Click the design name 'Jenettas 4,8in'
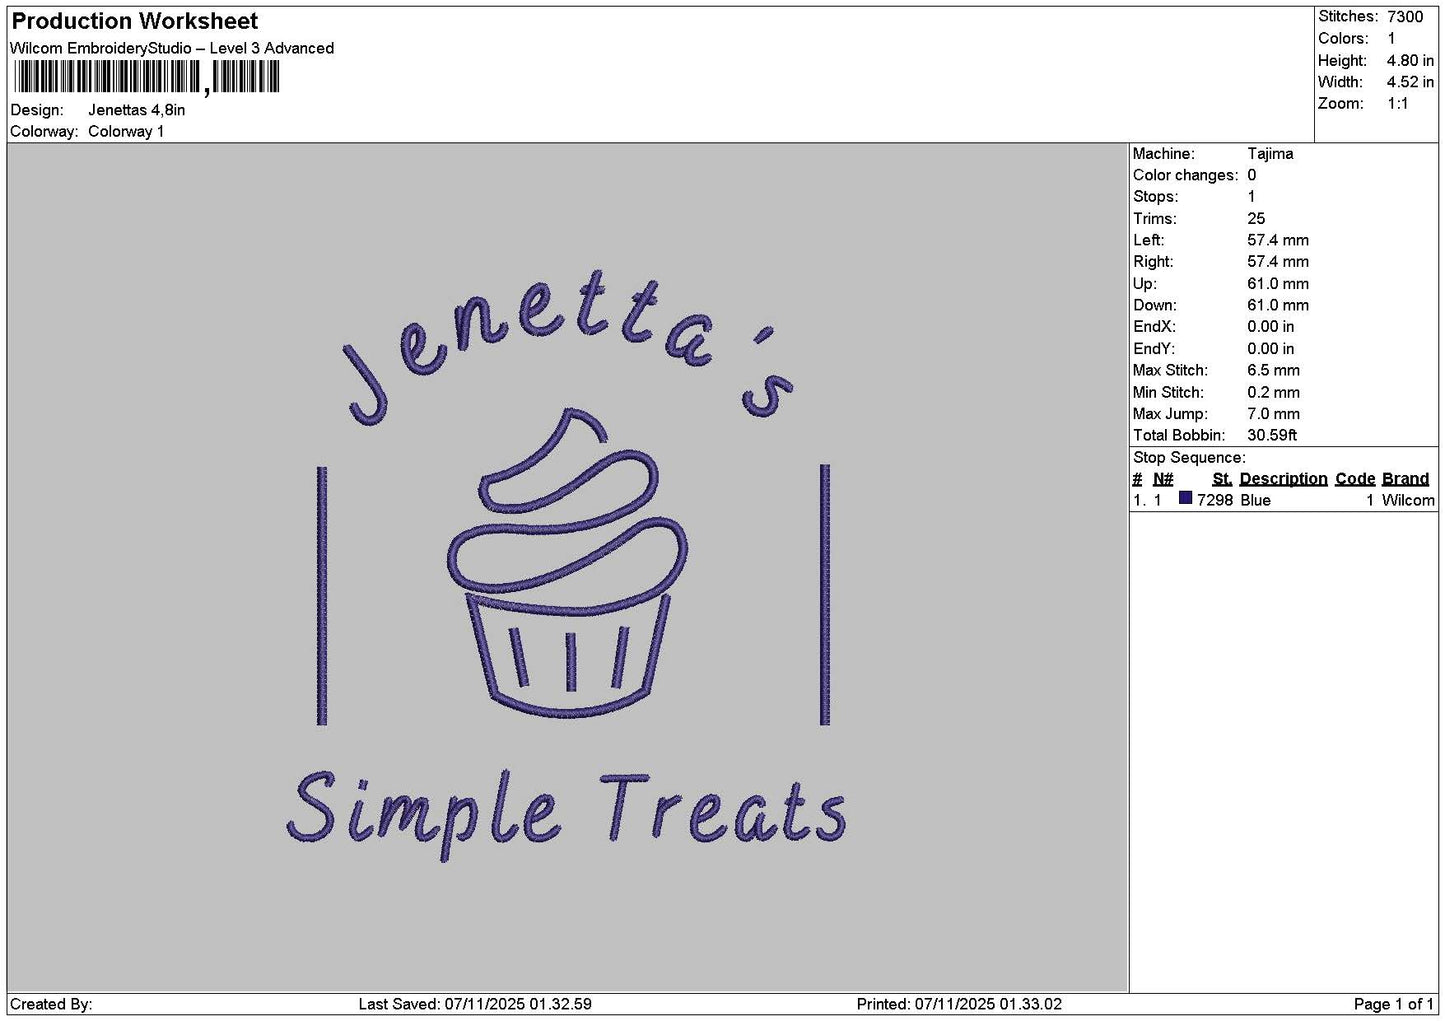This screenshot has height=1021, width=1445. pyautogui.click(x=137, y=110)
